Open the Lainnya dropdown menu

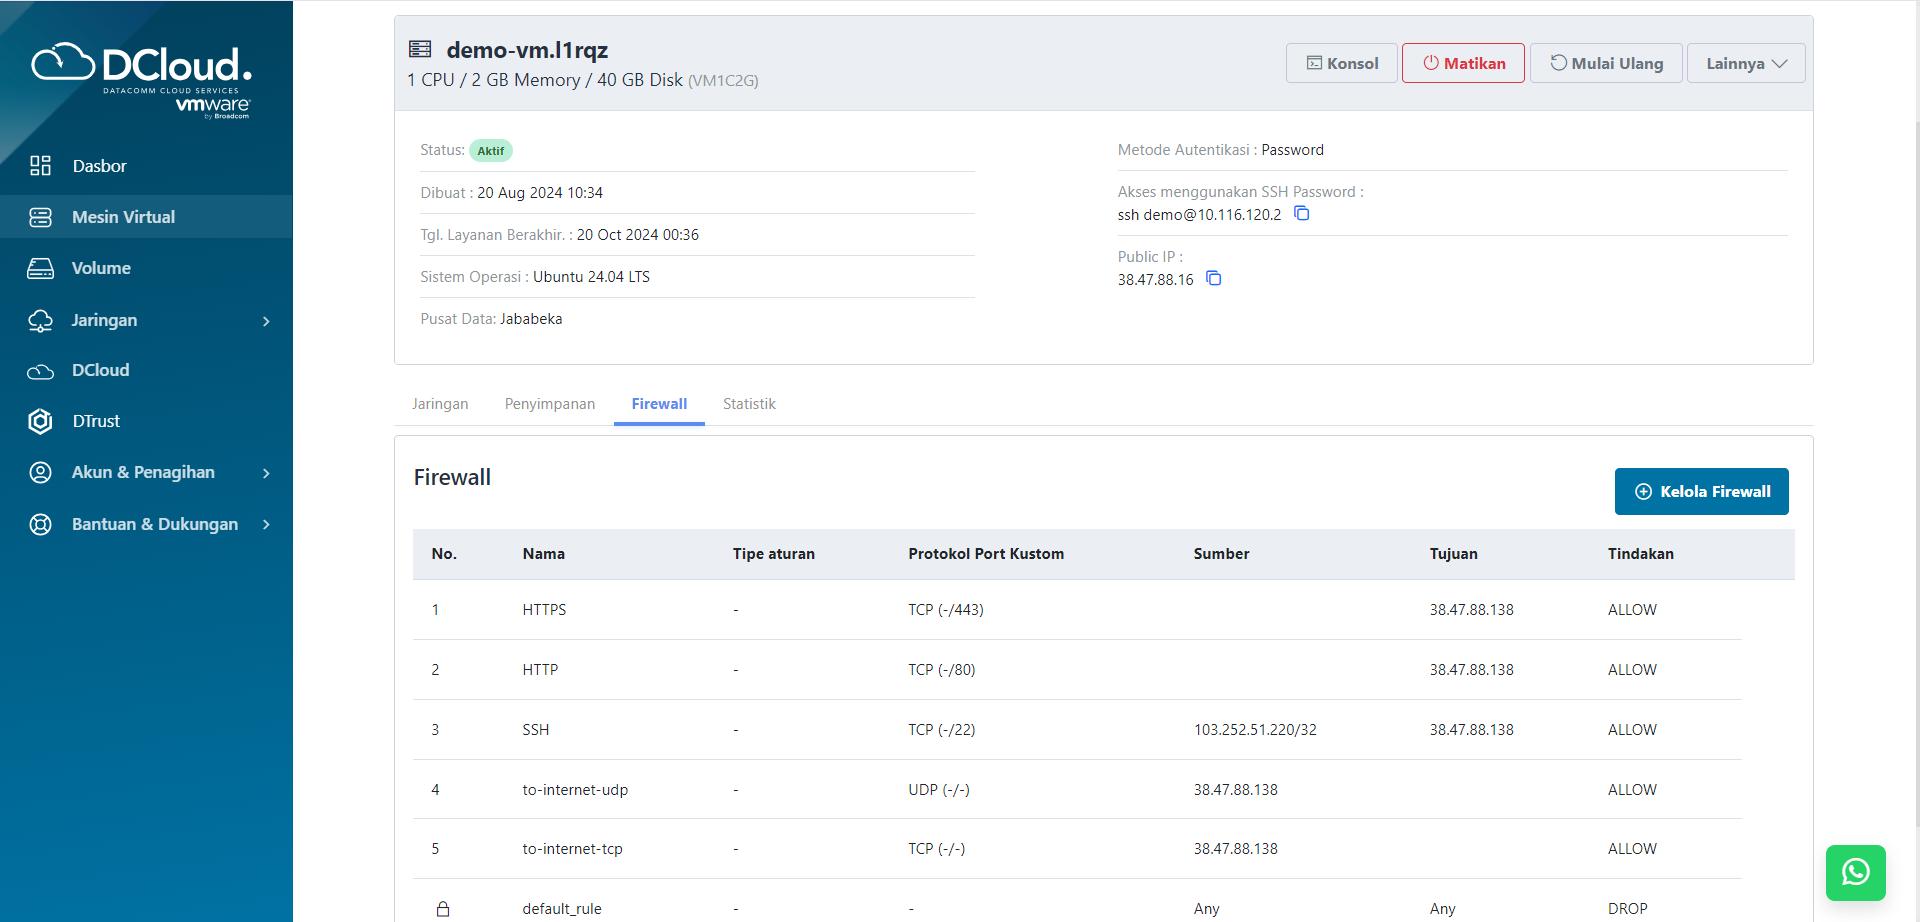coord(1745,63)
